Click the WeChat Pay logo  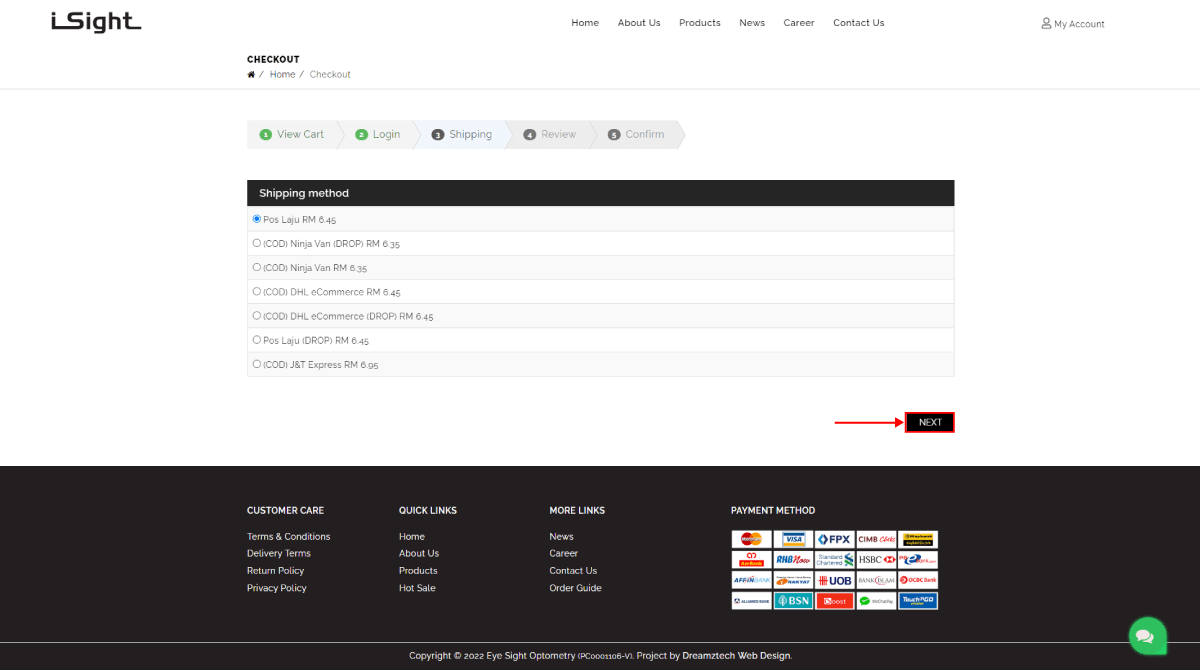(876, 601)
